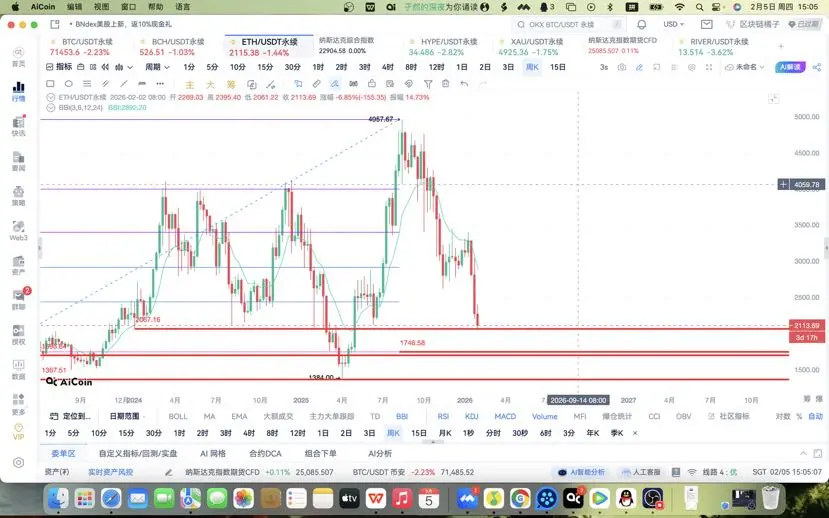Expand the USD currency dropdown
This screenshot has height=518, width=829.
tap(674, 24)
